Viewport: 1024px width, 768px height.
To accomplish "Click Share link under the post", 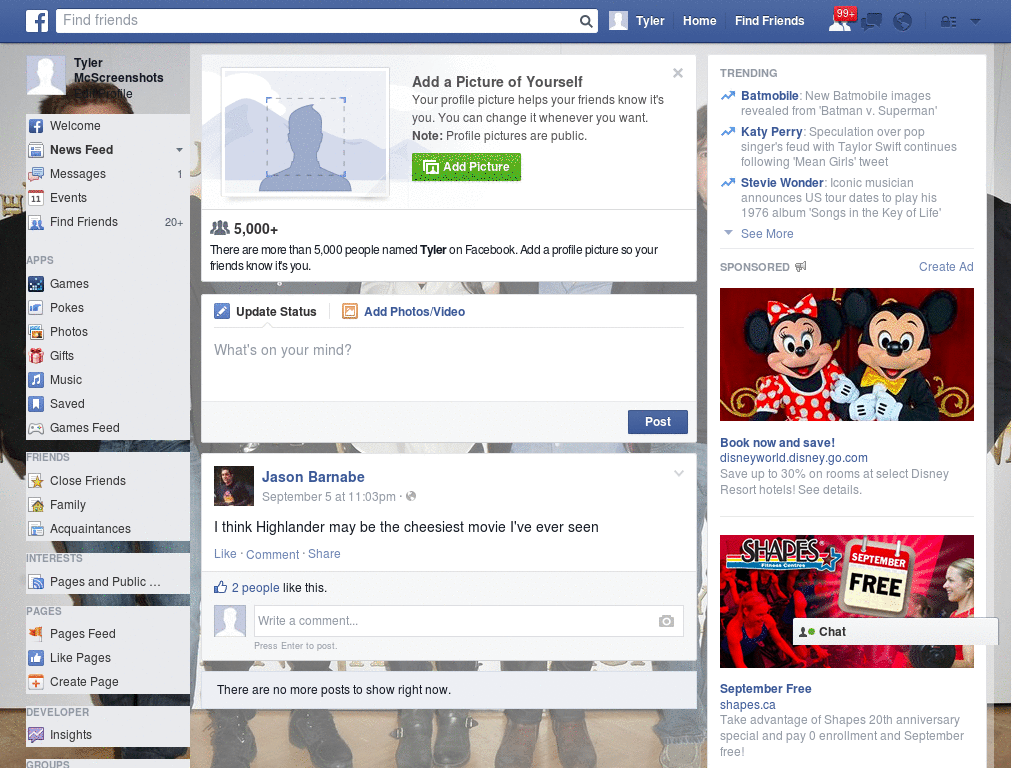I will click(x=324, y=554).
